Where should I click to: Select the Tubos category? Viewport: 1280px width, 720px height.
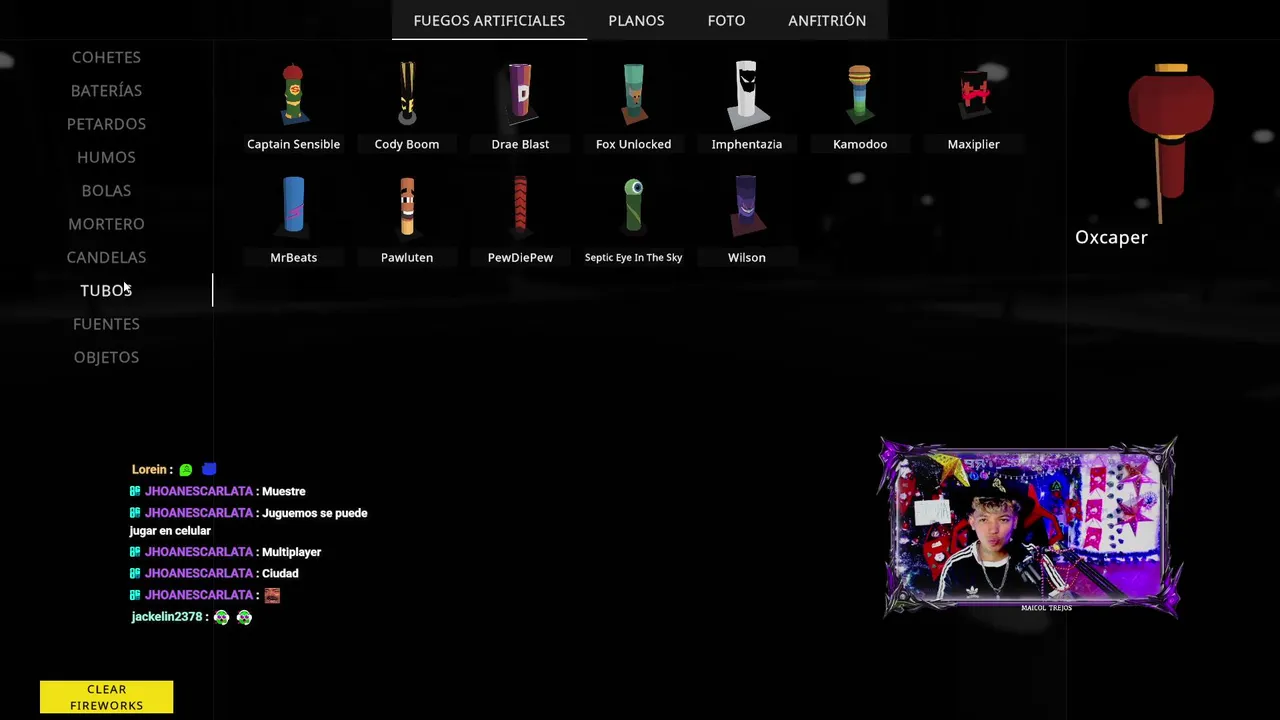106,290
